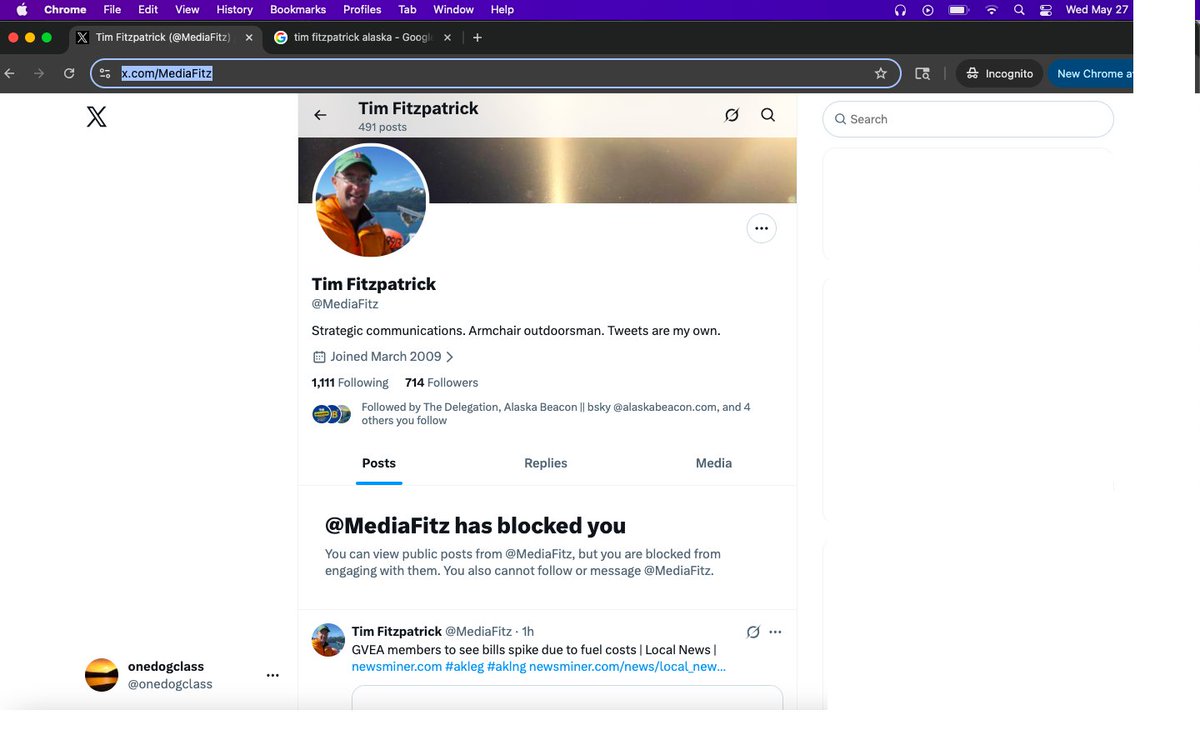Open Grok icon in the profile header
Viewport: 1200px width, 750px height.
732,115
